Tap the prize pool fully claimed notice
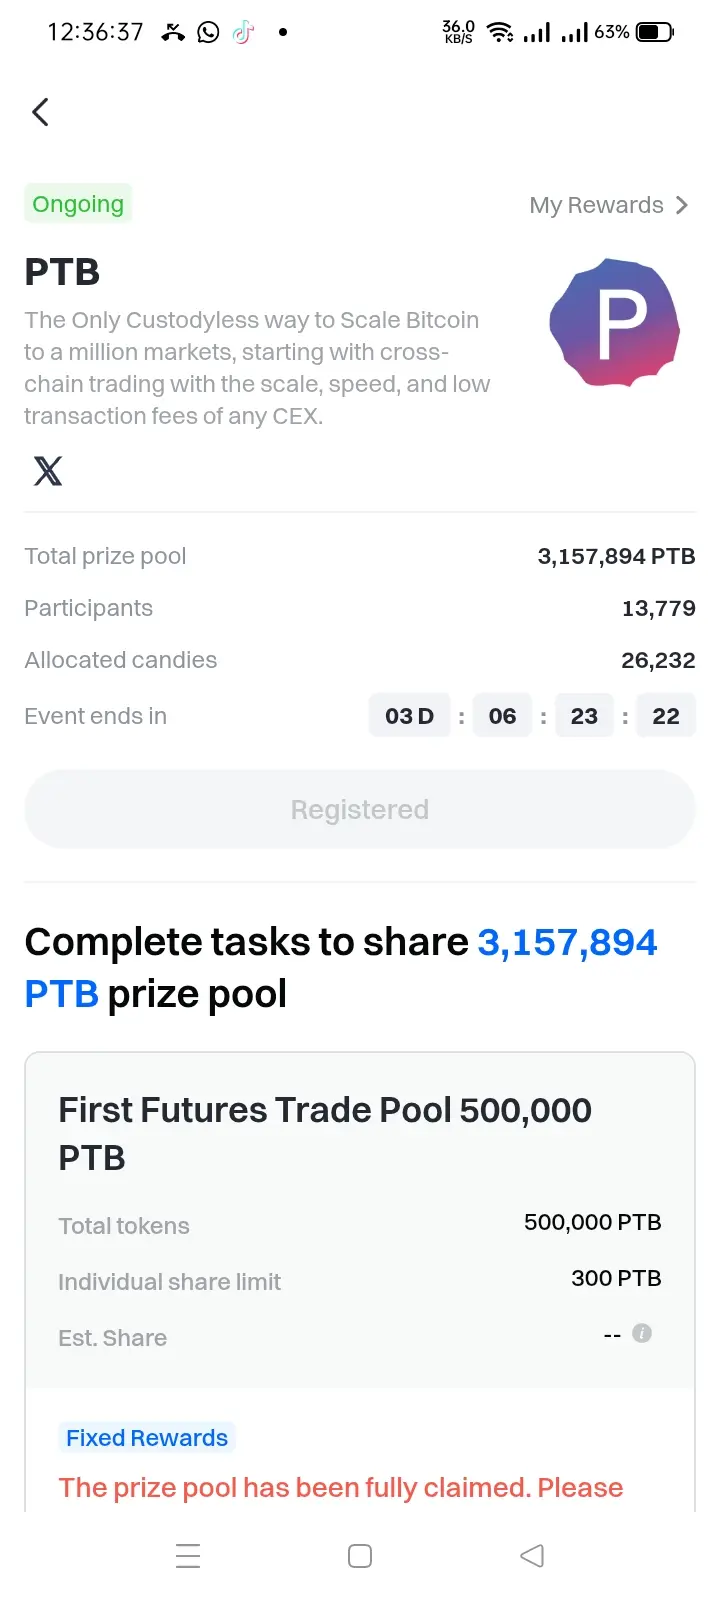Image resolution: width=720 pixels, height=1600 pixels. 341,1488
